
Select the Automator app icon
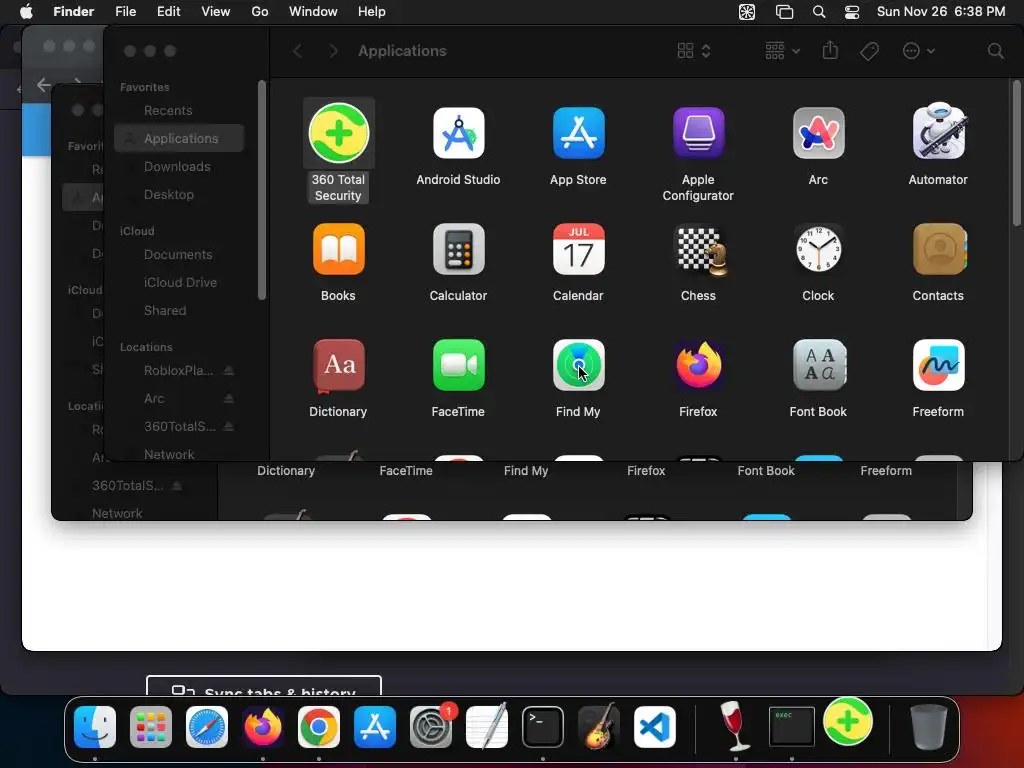click(938, 131)
